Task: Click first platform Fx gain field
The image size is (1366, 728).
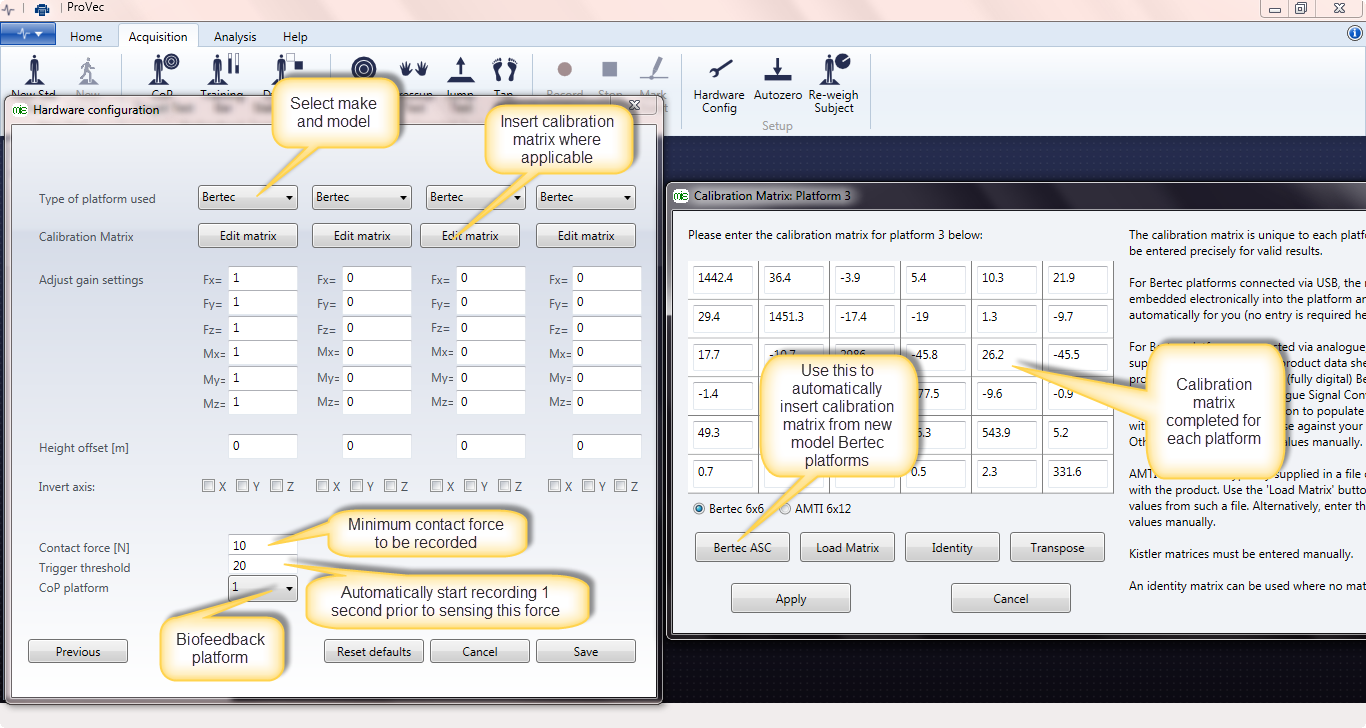Action: (x=263, y=278)
